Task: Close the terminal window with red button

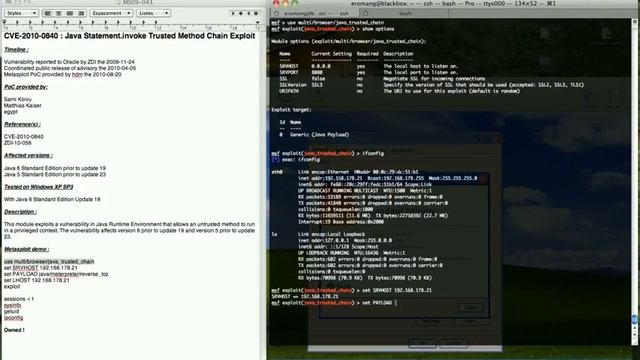Action: 276,3
